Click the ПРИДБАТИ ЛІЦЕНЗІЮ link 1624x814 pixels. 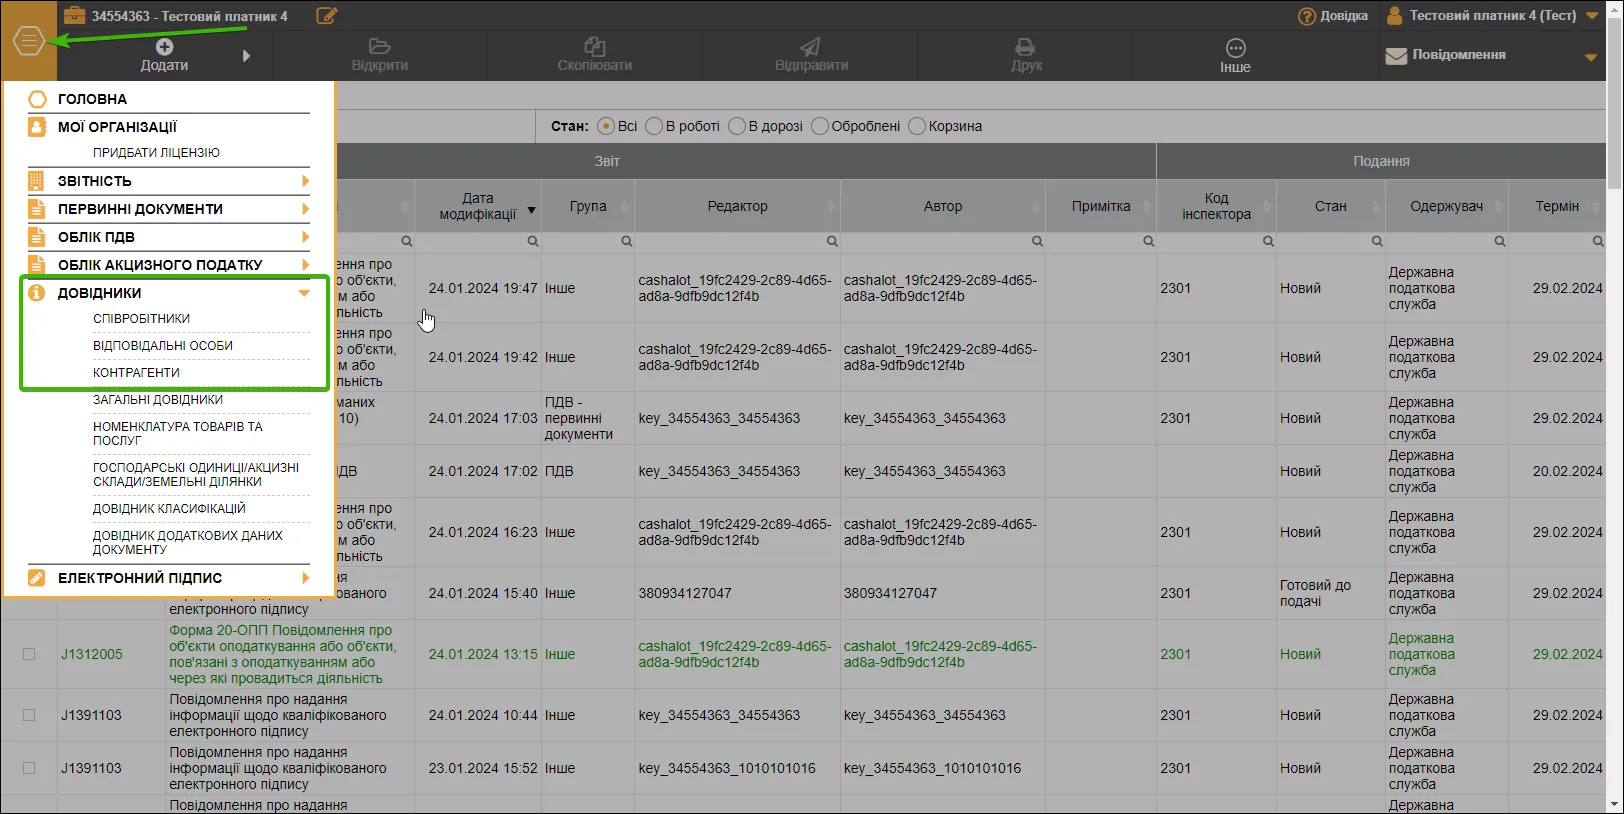156,153
